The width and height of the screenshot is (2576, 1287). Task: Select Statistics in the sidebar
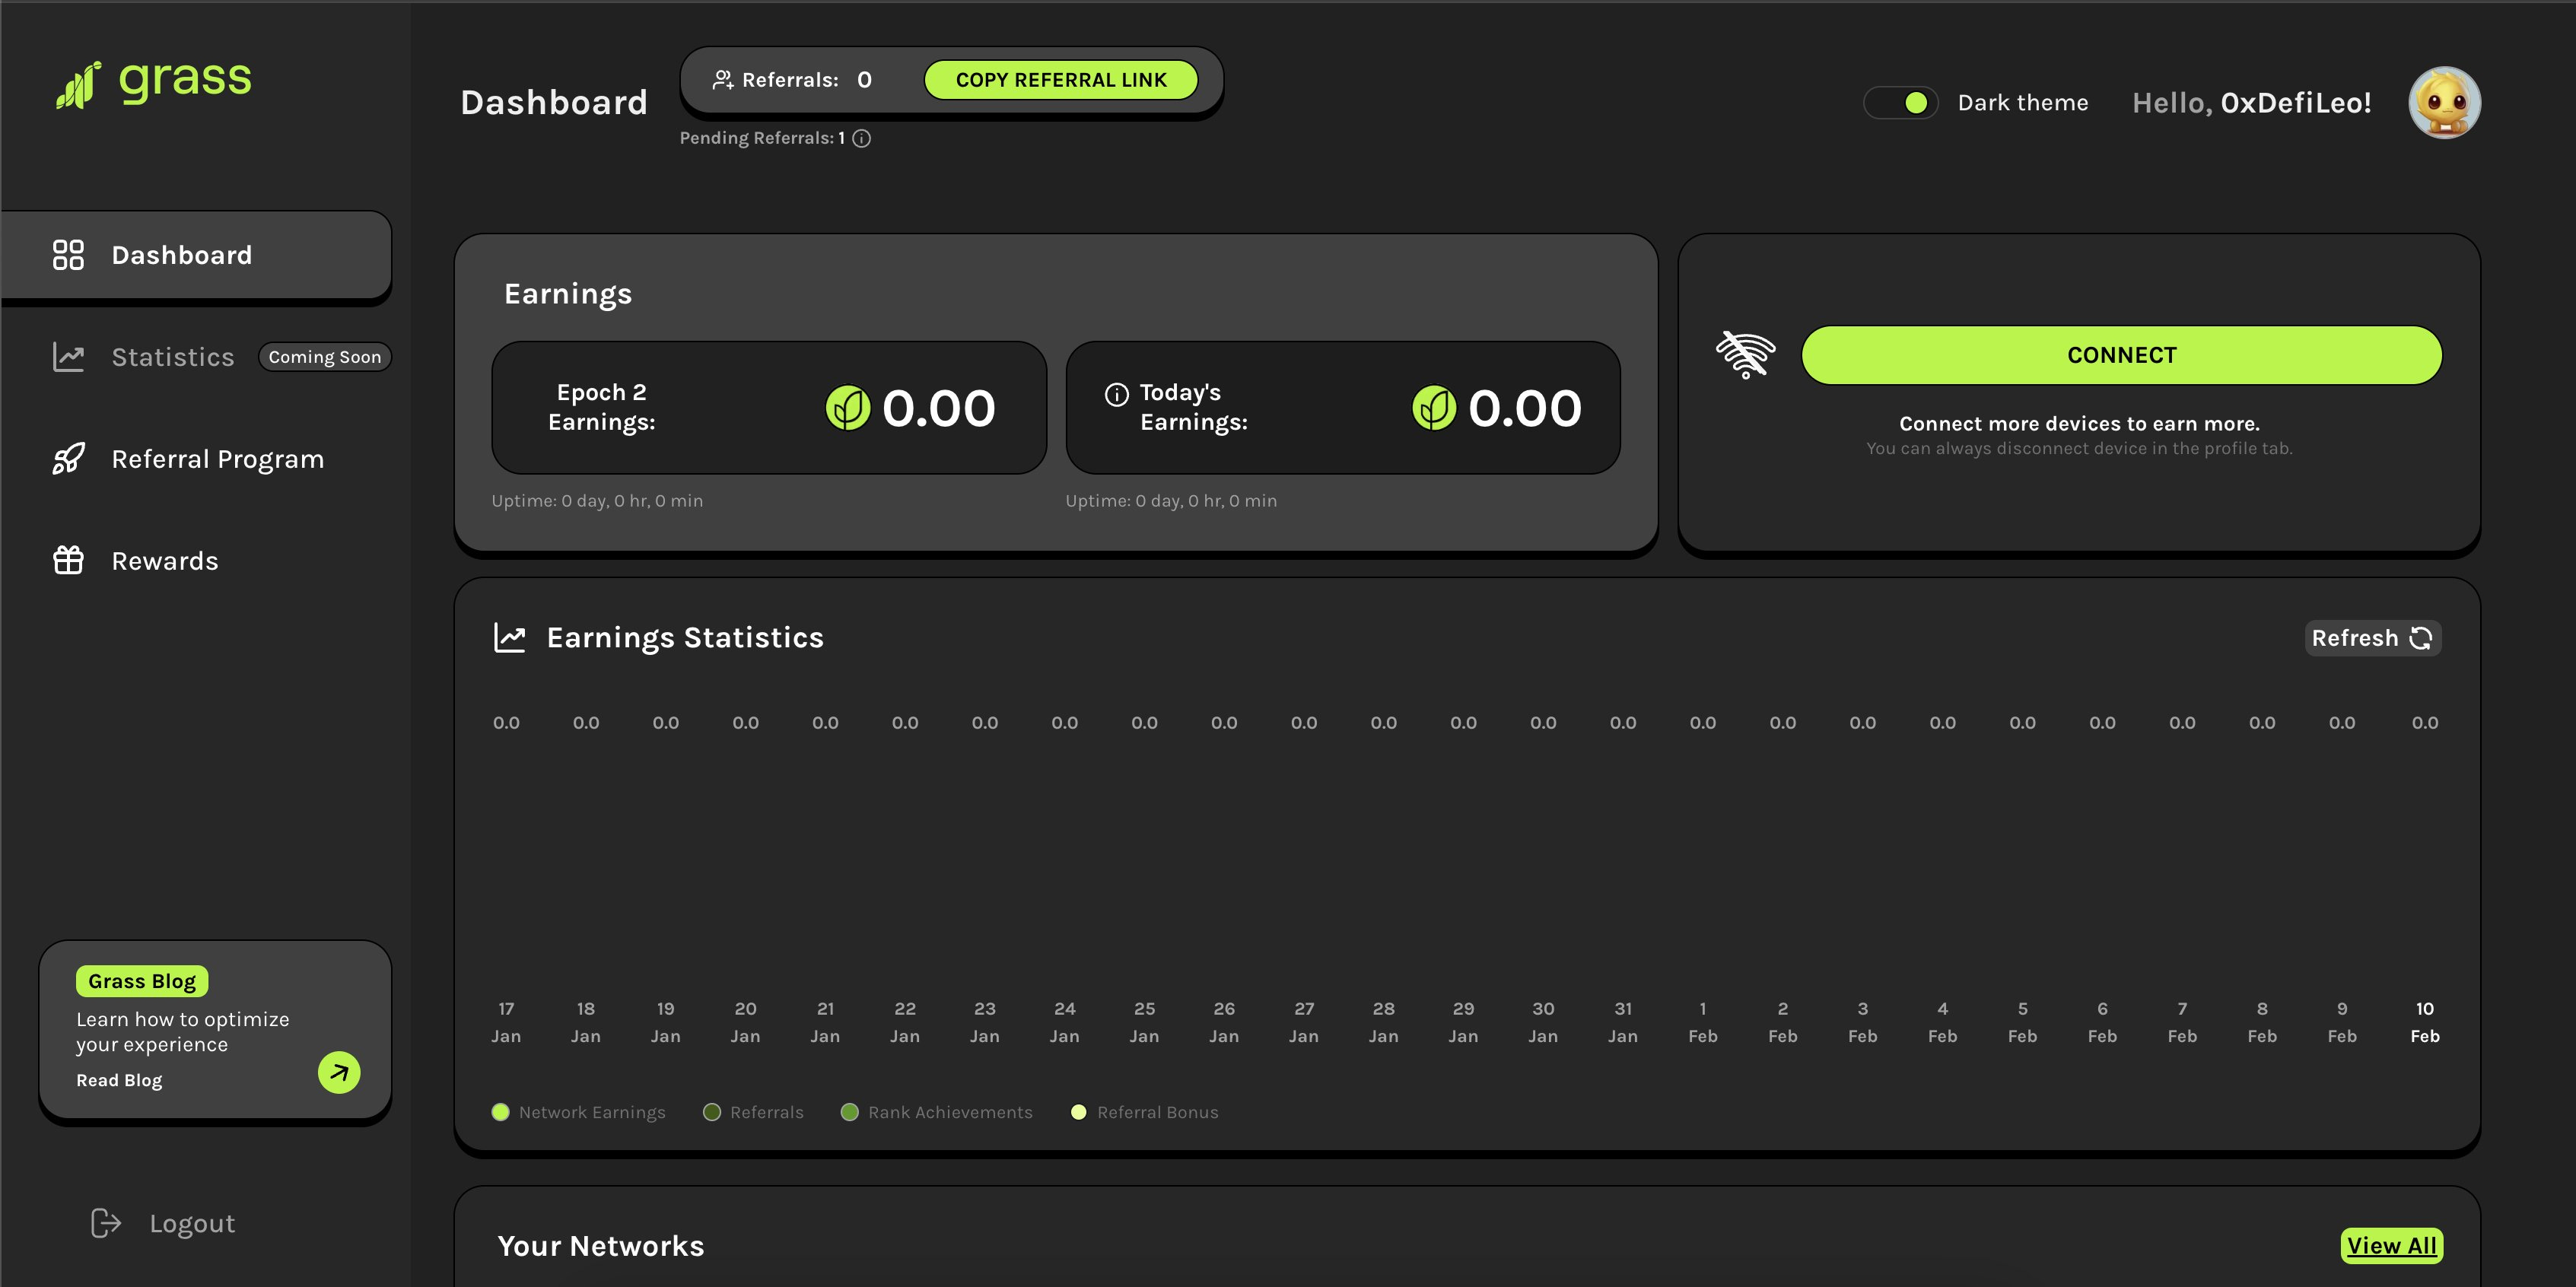point(172,357)
